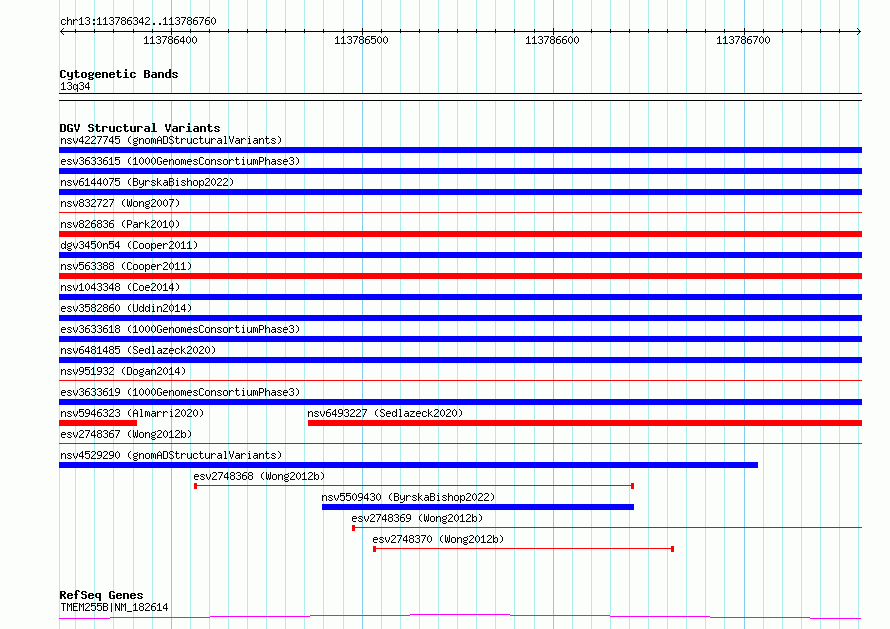This screenshot has height=629, width=890.
Task: Open nsv4529290 gnomADStructuralVariants label
Action: [171, 455]
